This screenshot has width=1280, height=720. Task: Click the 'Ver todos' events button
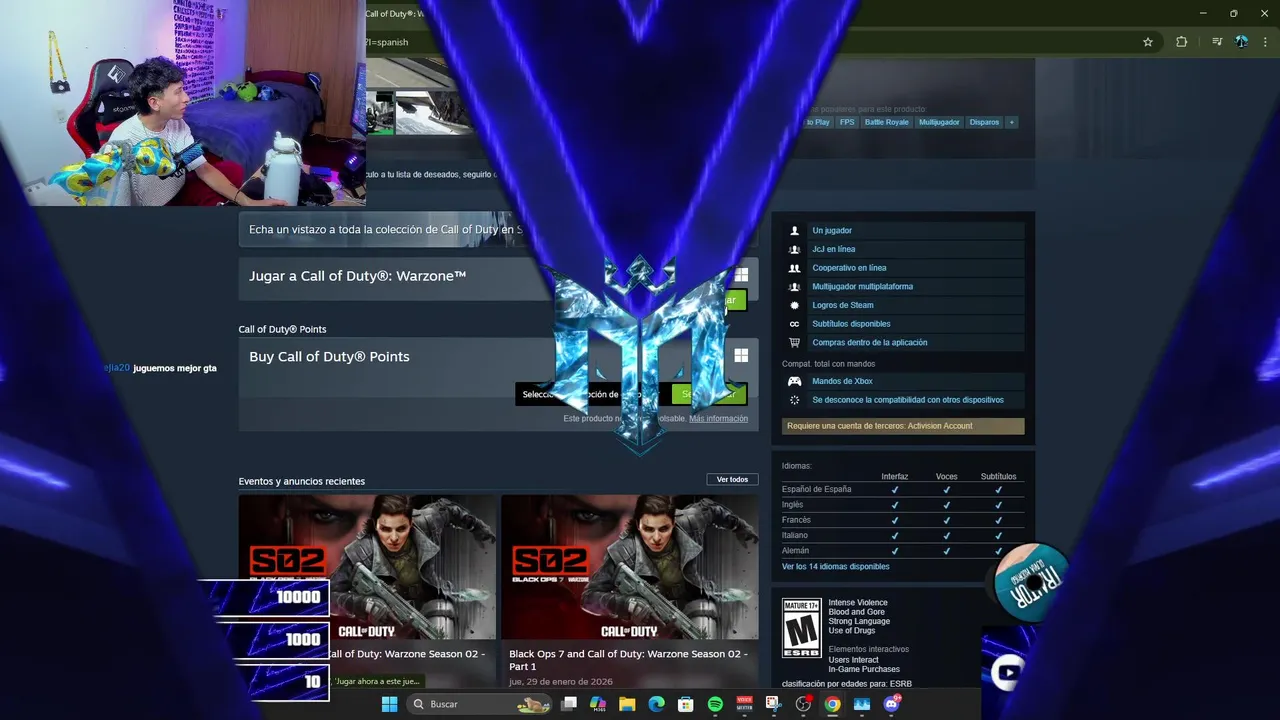pos(732,480)
